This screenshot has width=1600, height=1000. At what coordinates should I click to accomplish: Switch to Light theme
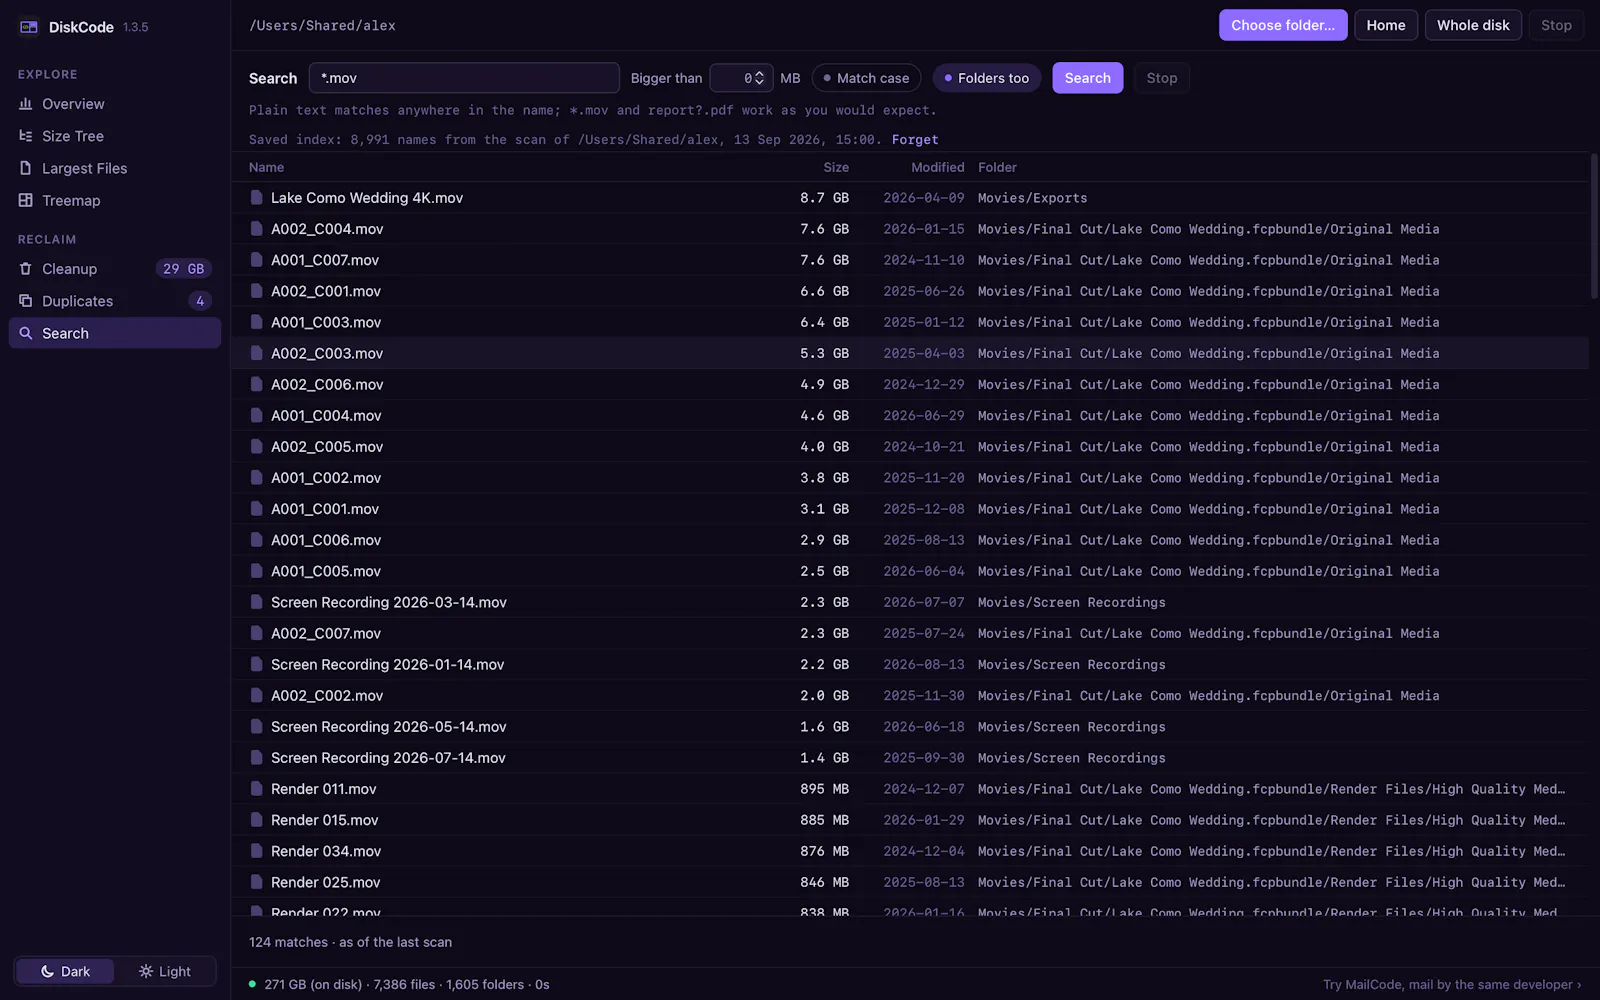click(x=165, y=971)
